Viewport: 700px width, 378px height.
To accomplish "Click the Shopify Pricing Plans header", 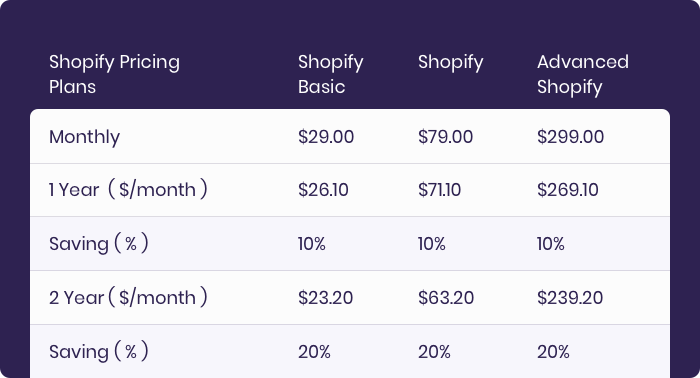I will click(x=114, y=74).
